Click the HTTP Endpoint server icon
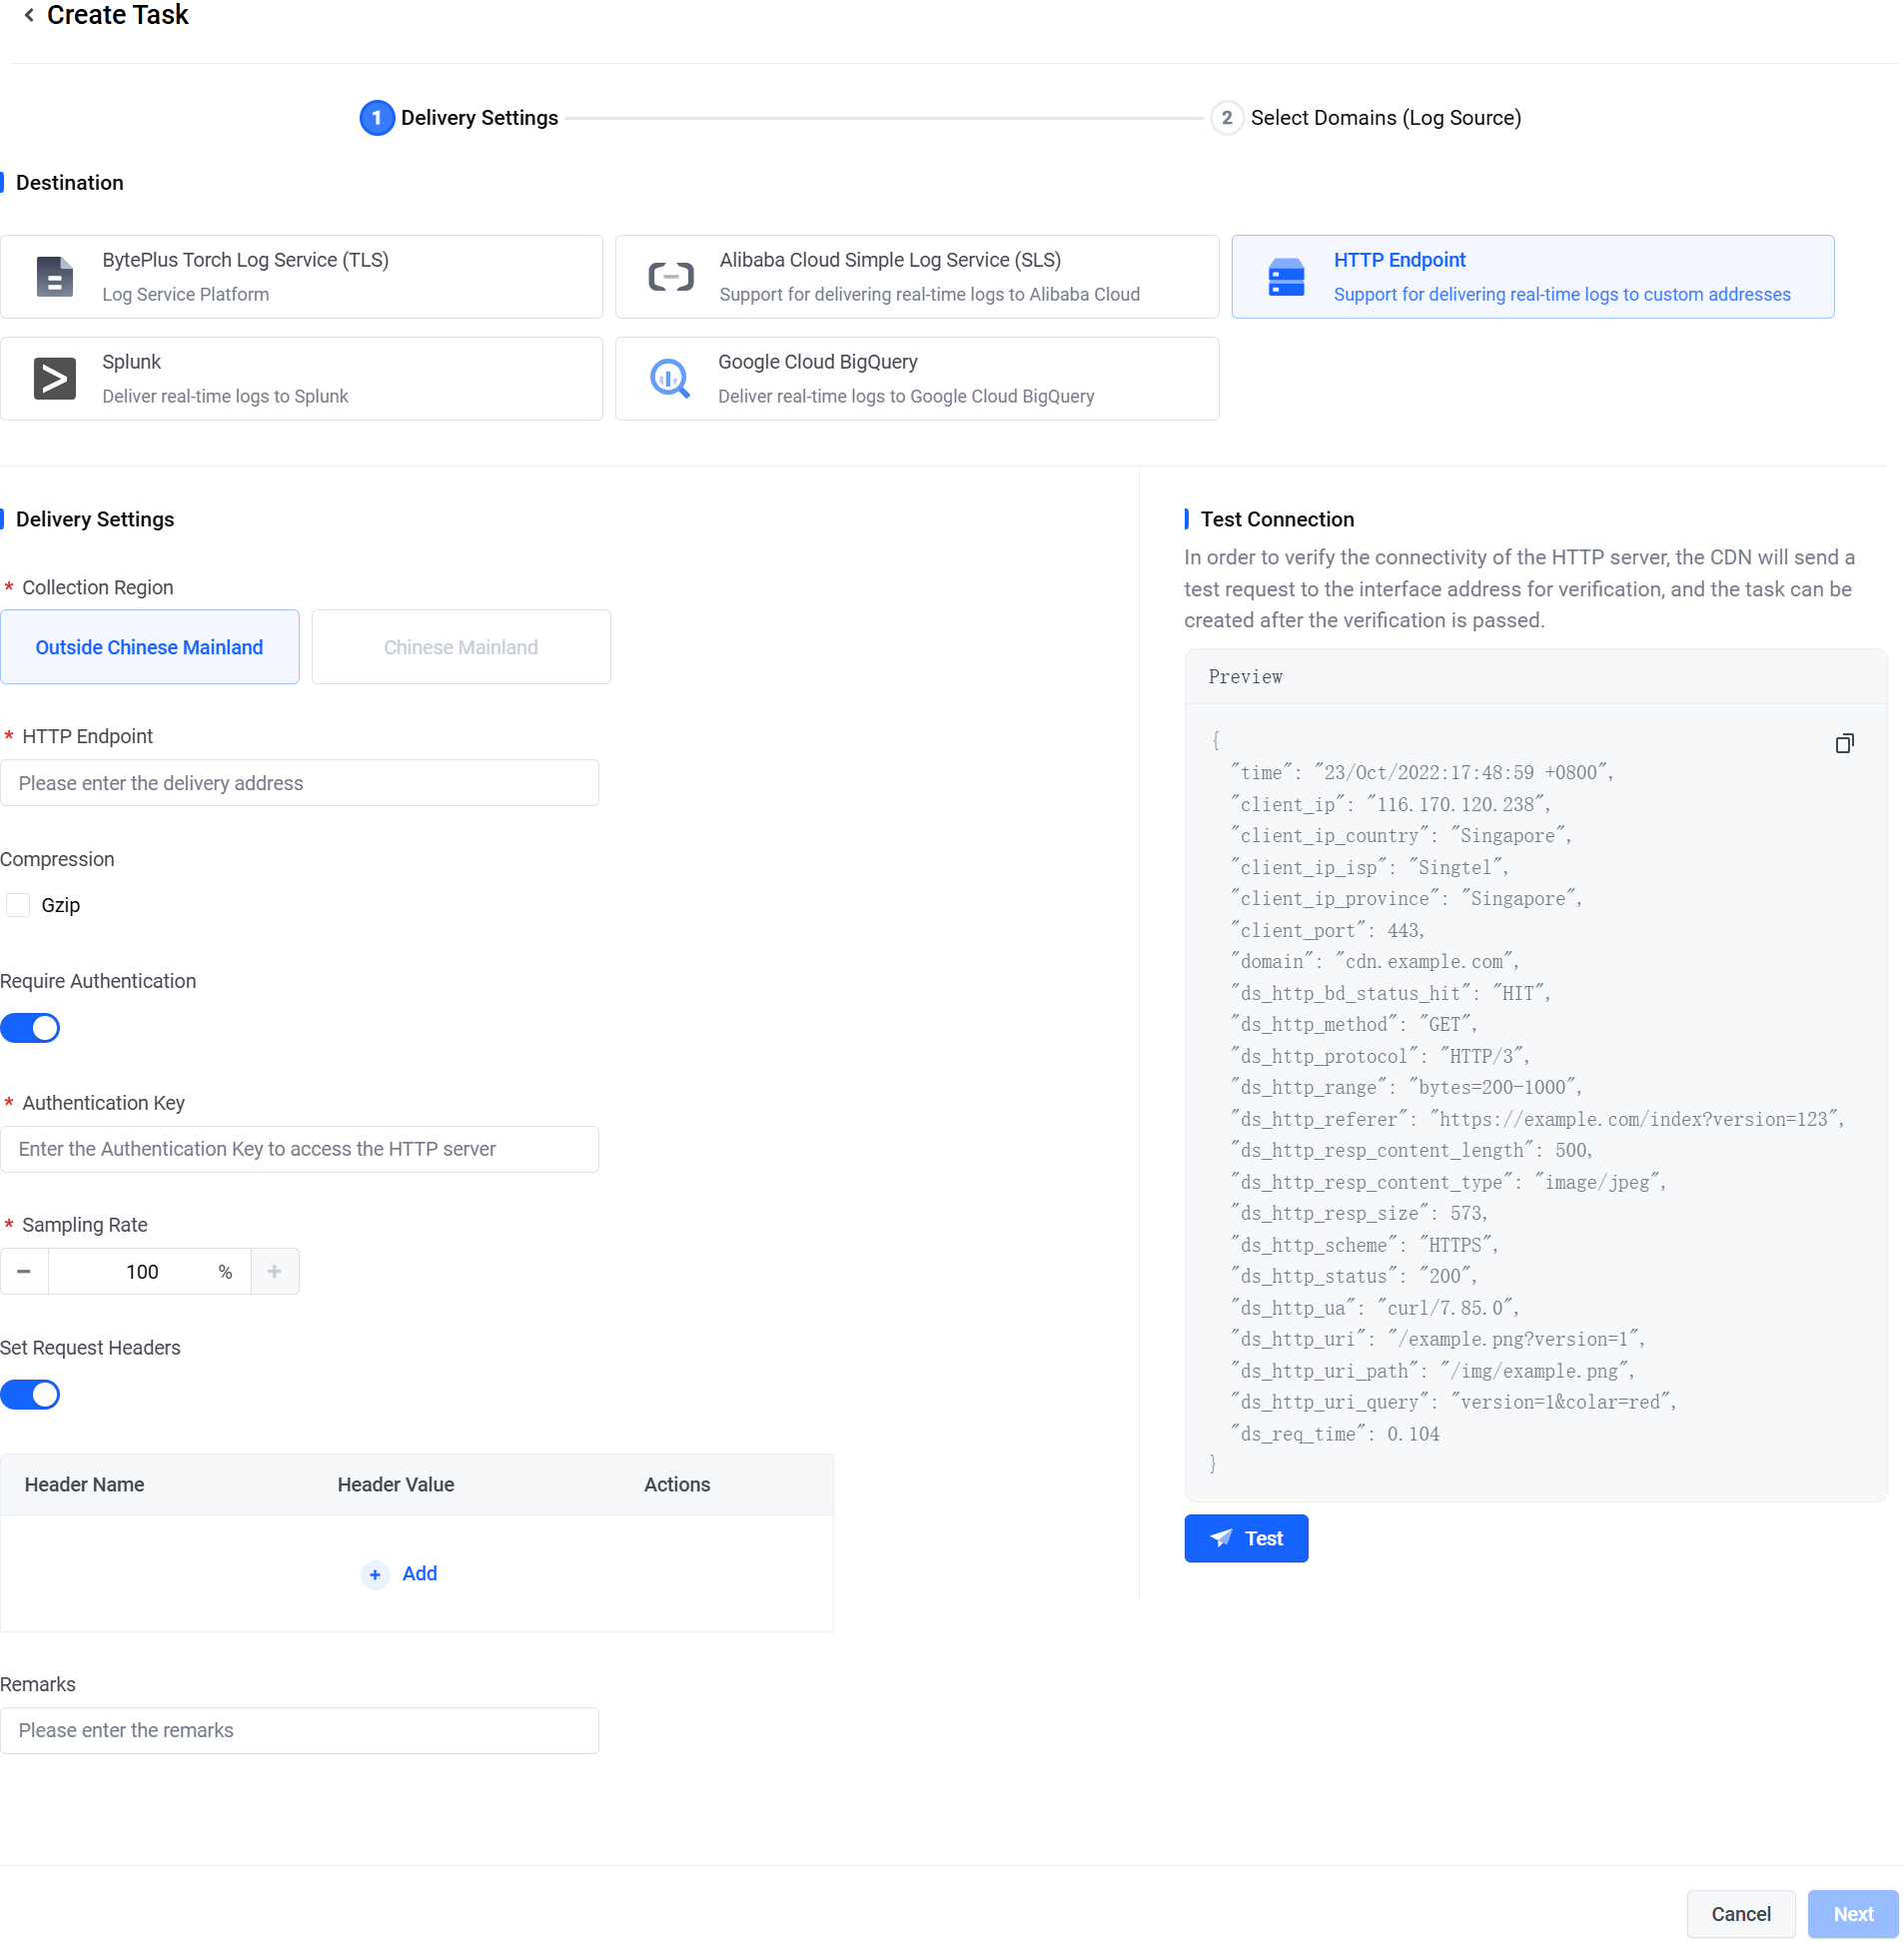The image size is (1904, 1943). click(1286, 277)
